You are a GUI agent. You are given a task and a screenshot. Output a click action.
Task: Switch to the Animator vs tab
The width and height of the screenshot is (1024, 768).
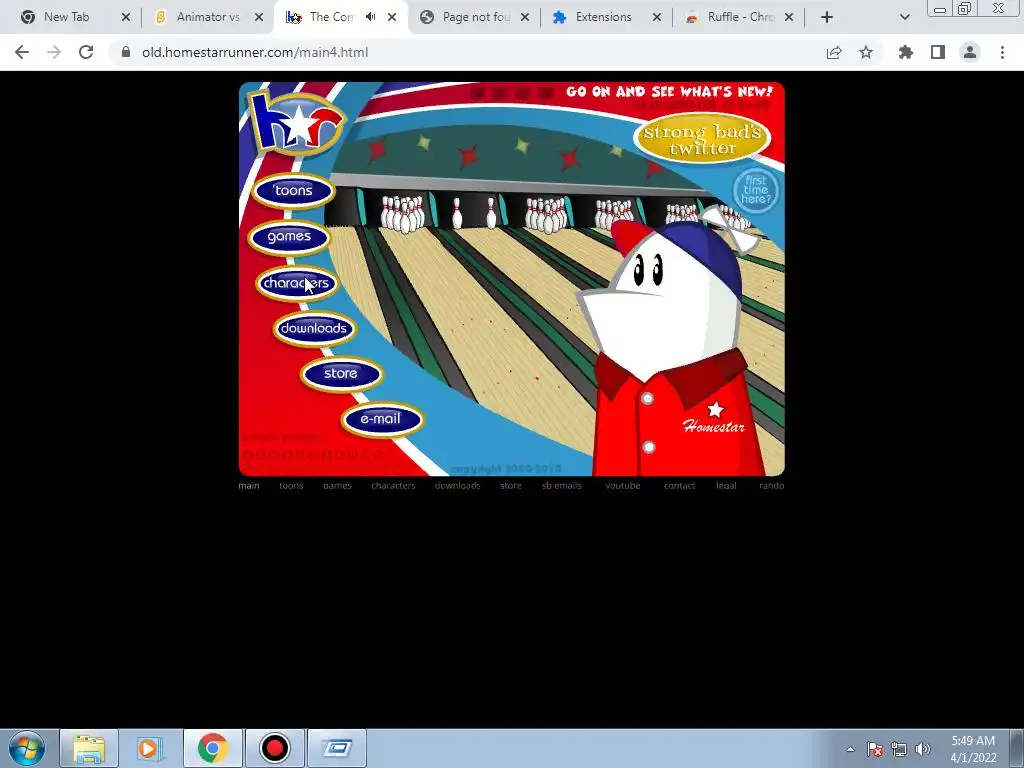pos(208,17)
